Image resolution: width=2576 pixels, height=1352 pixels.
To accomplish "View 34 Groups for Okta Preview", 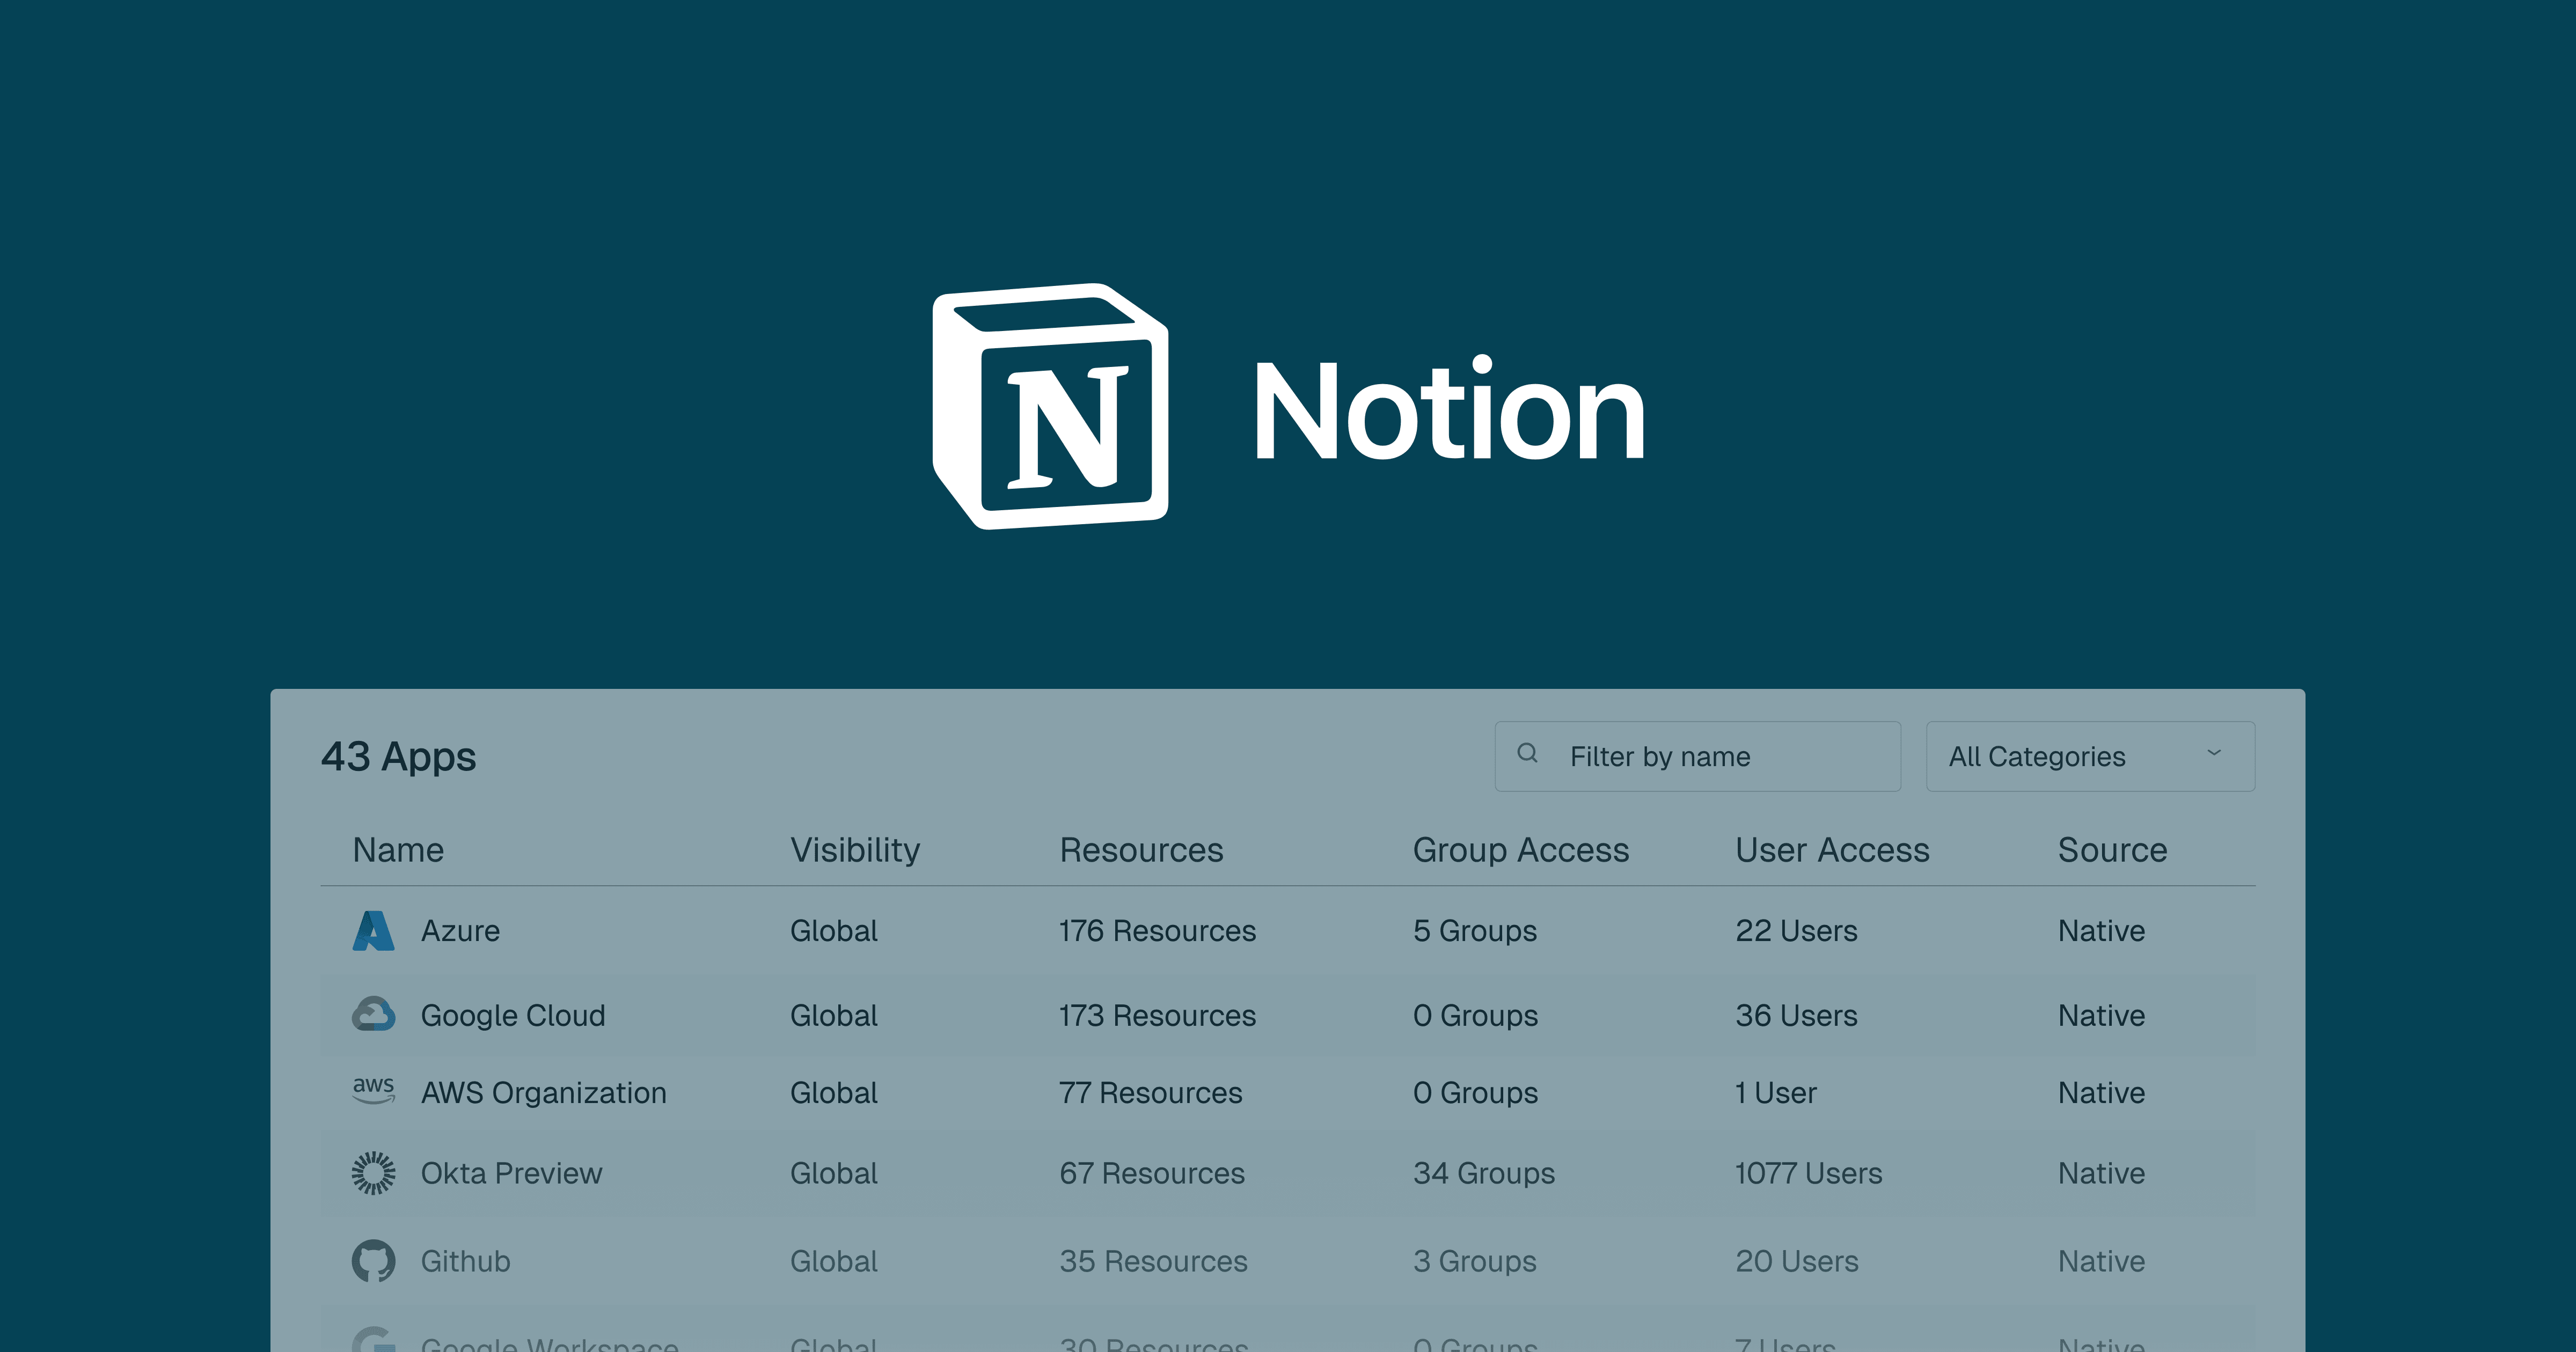I will [x=1483, y=1173].
